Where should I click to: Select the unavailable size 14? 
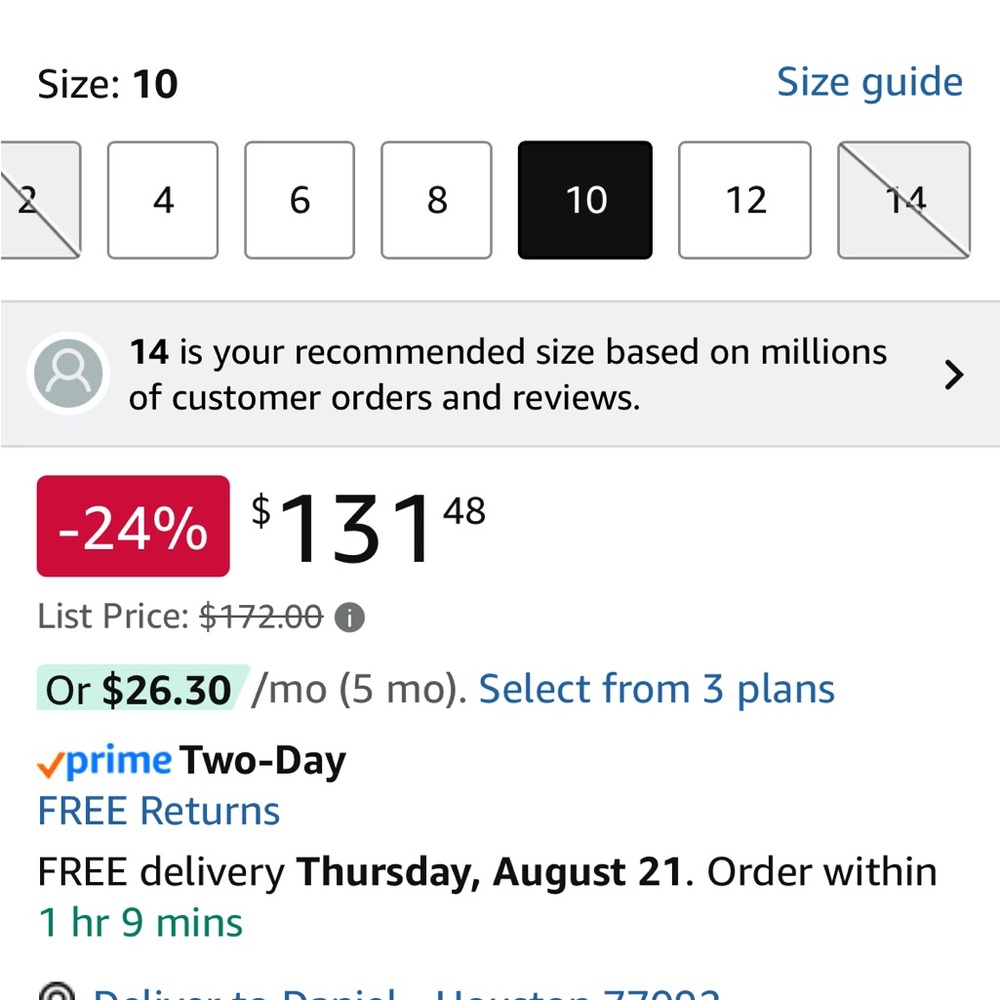tap(904, 200)
